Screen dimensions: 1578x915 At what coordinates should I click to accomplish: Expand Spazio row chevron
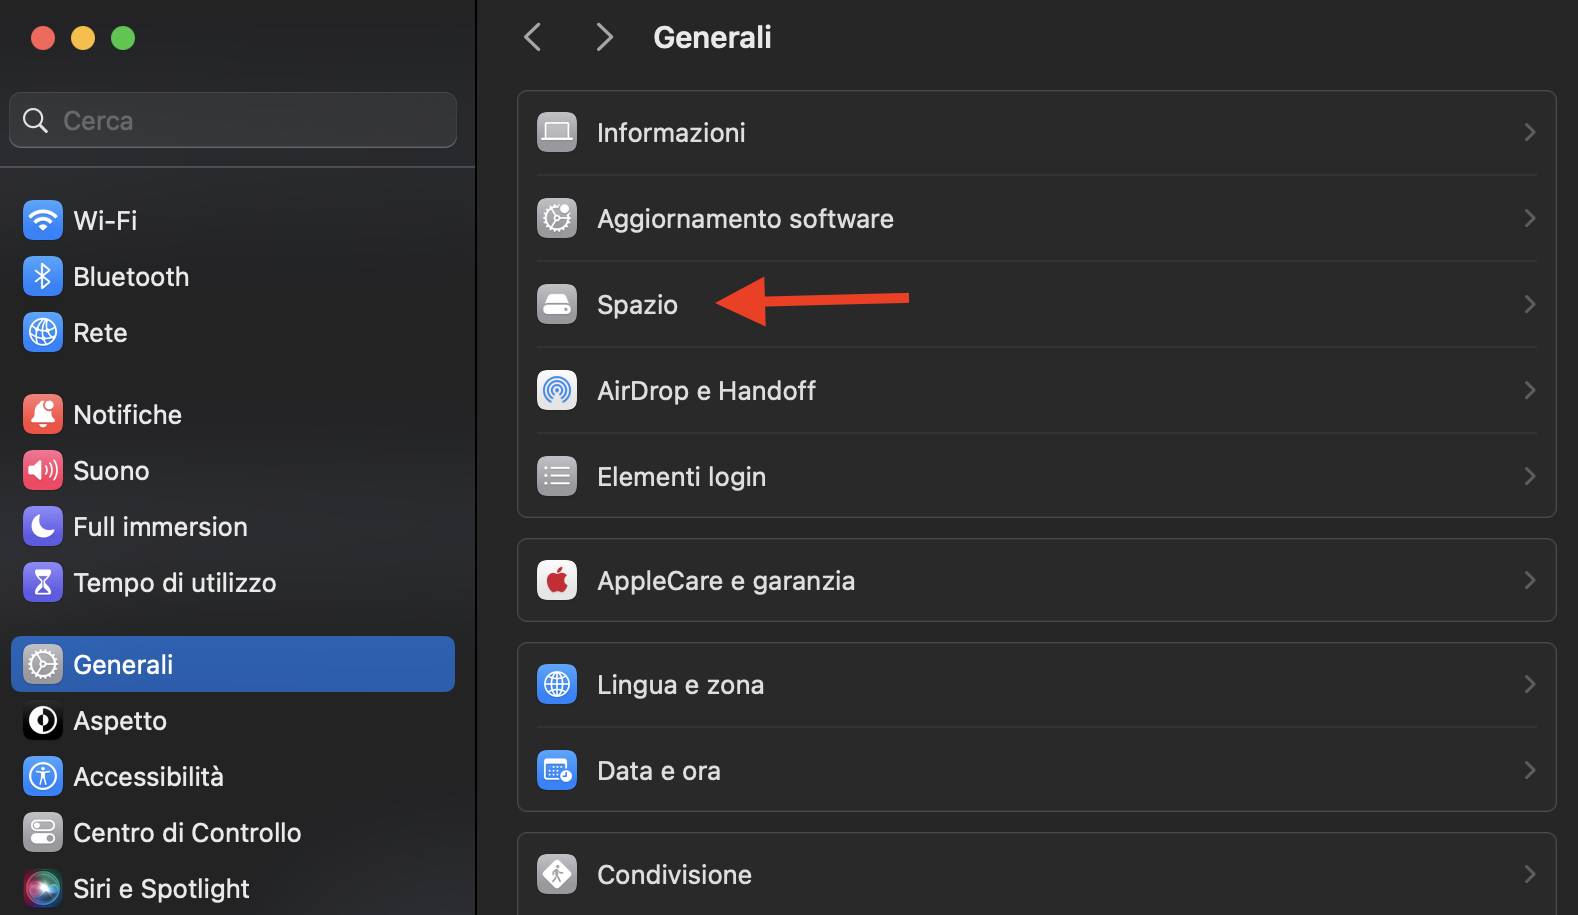pyautogui.click(x=1529, y=304)
